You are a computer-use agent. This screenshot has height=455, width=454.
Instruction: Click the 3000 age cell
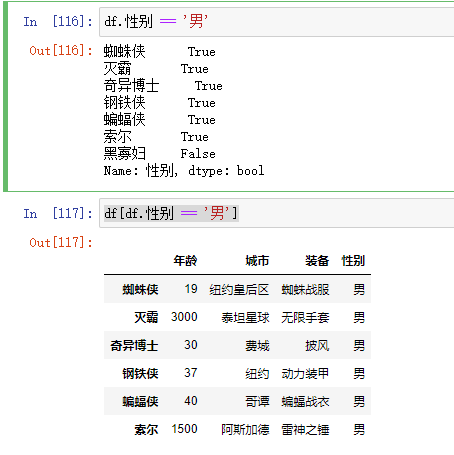point(184,317)
